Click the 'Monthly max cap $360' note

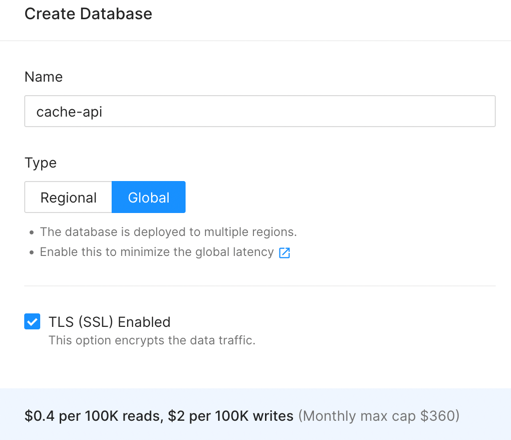coord(379,416)
